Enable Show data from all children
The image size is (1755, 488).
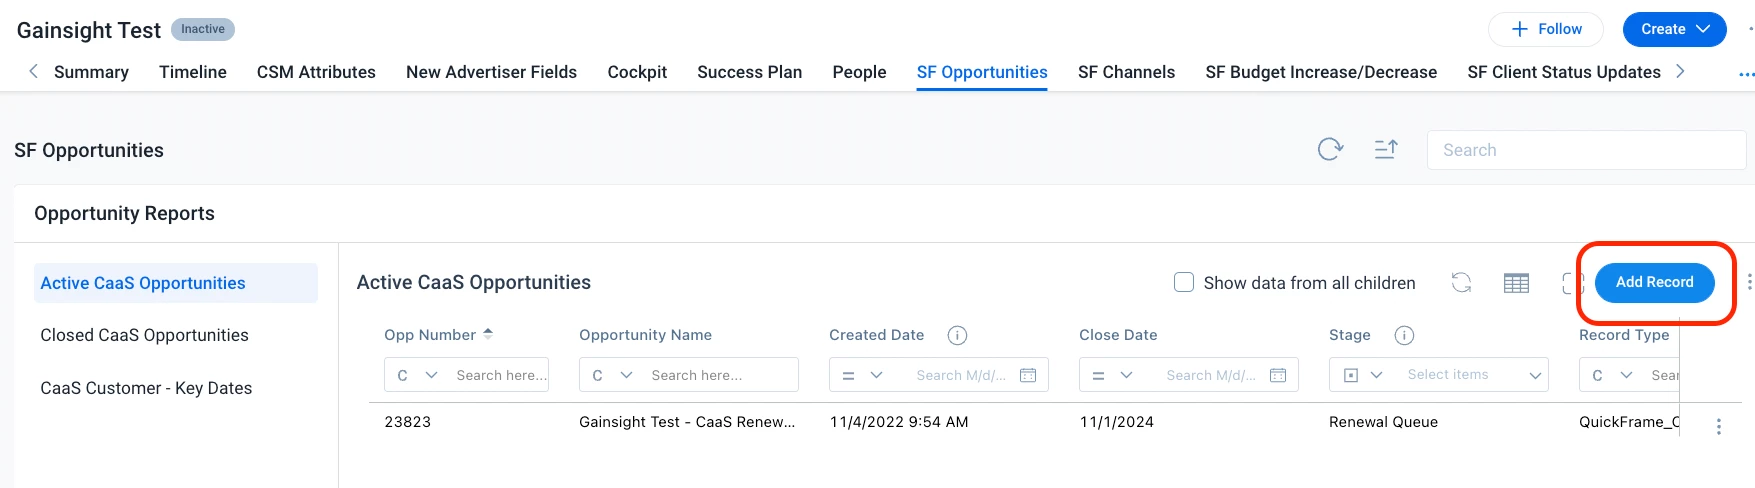point(1184,282)
